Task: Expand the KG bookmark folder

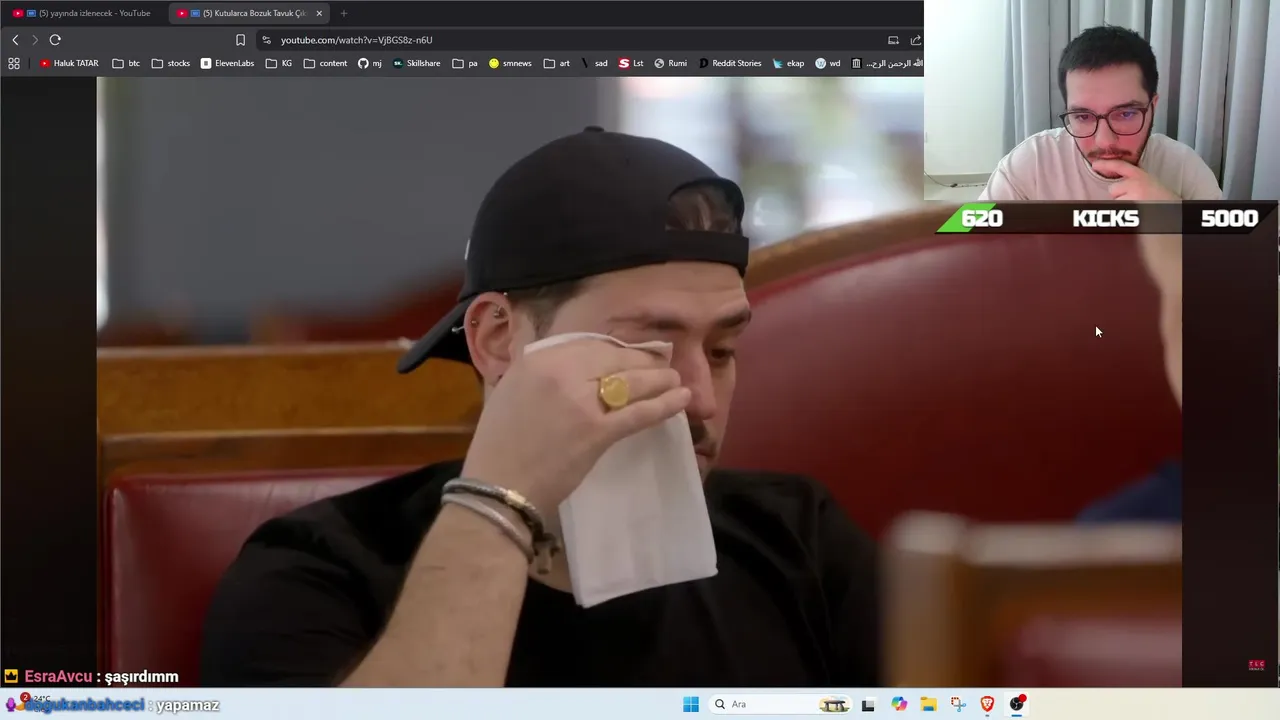Action: [279, 63]
